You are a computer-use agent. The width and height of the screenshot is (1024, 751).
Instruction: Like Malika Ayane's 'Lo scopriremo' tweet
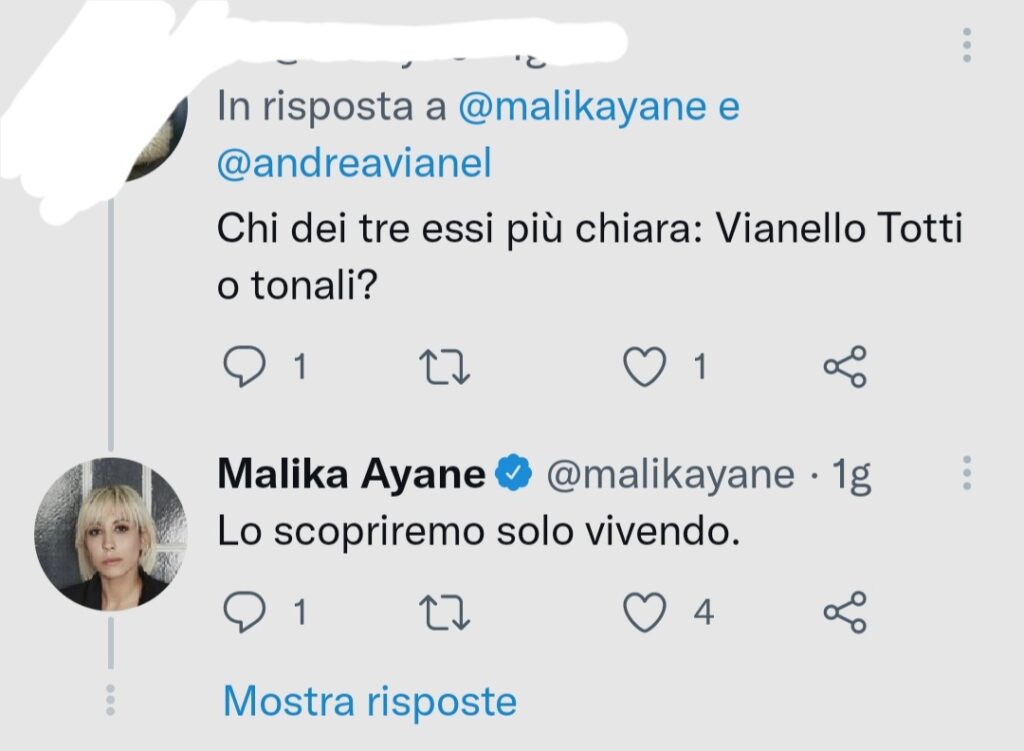point(645,612)
